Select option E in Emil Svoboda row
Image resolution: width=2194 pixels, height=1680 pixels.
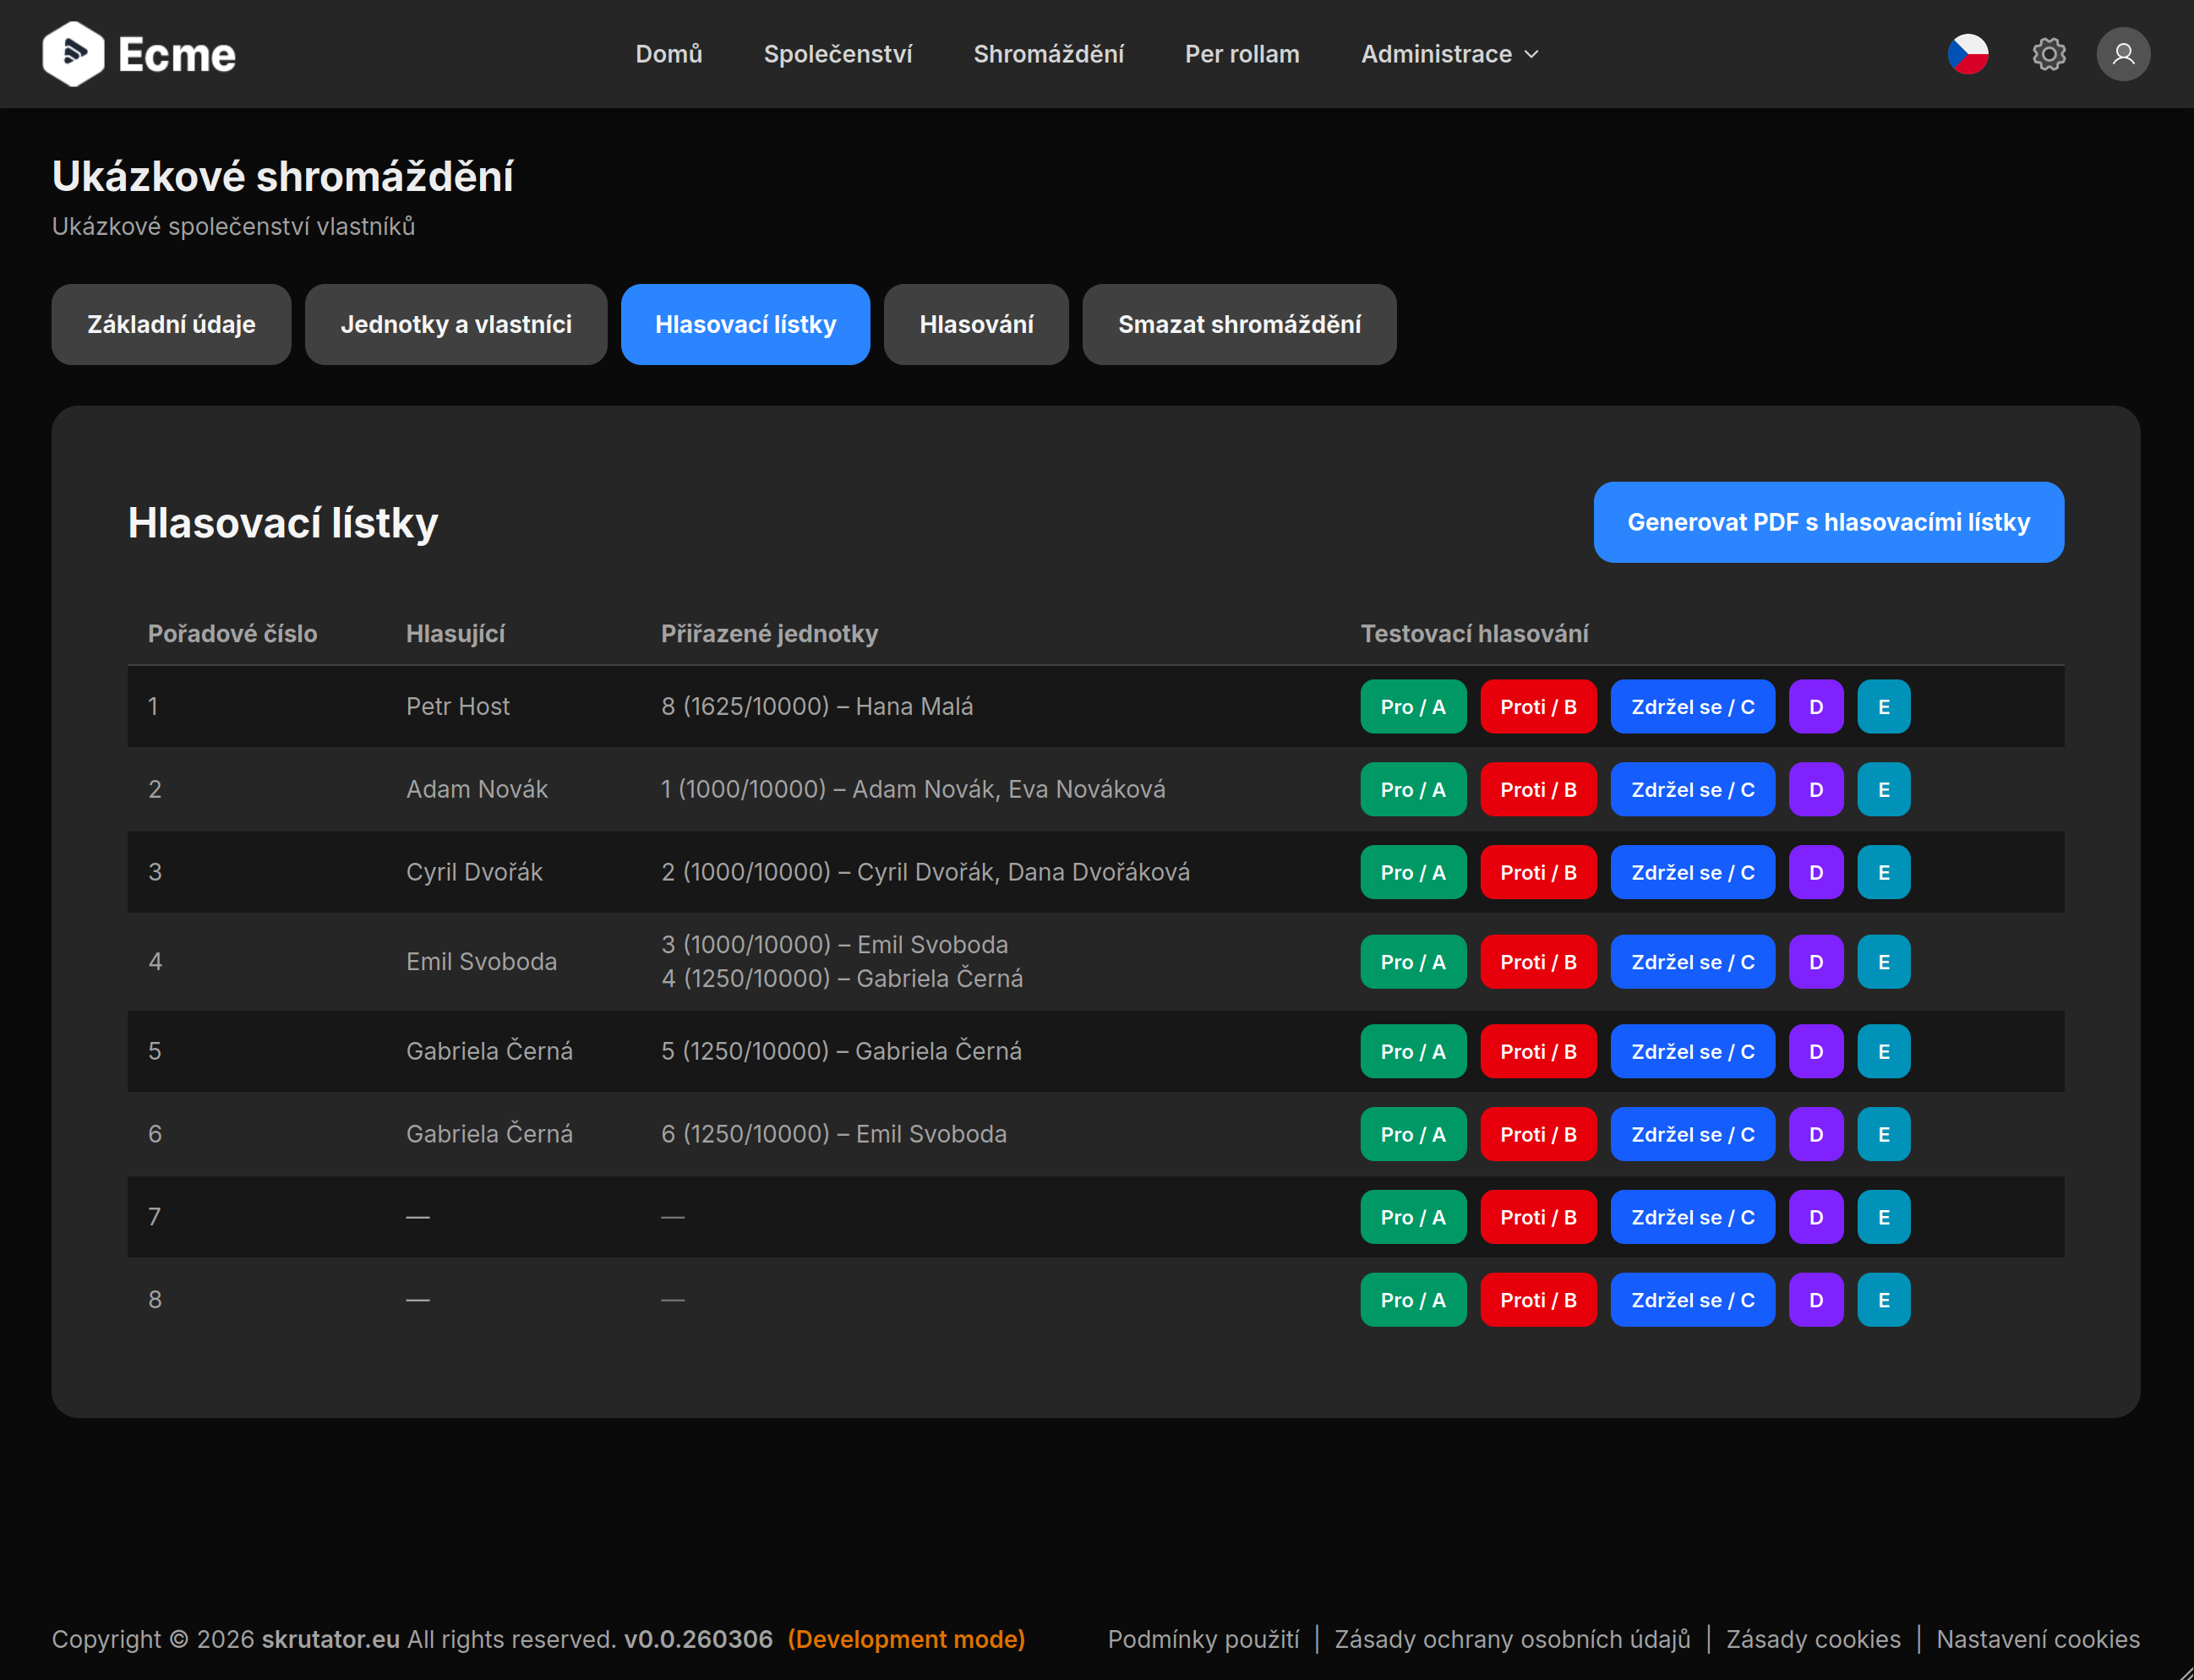tap(1884, 962)
